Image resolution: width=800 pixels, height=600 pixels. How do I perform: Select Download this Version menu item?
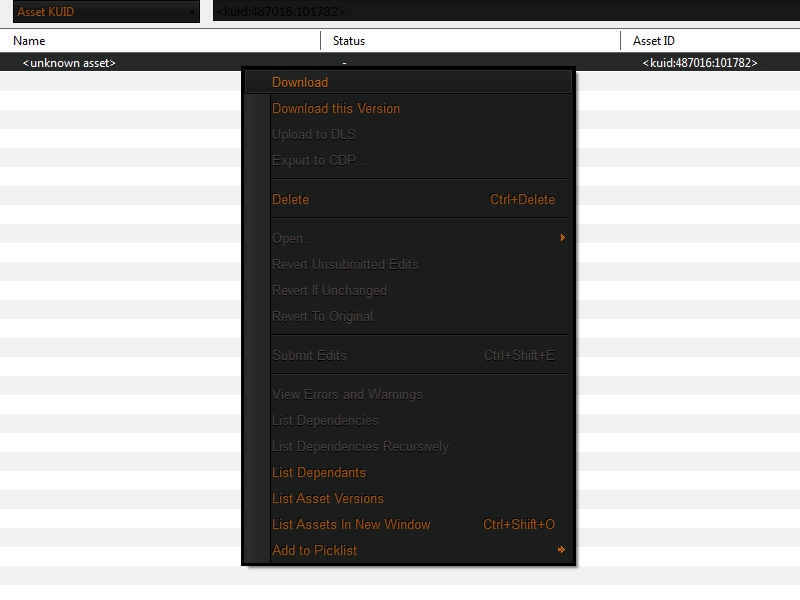point(336,109)
